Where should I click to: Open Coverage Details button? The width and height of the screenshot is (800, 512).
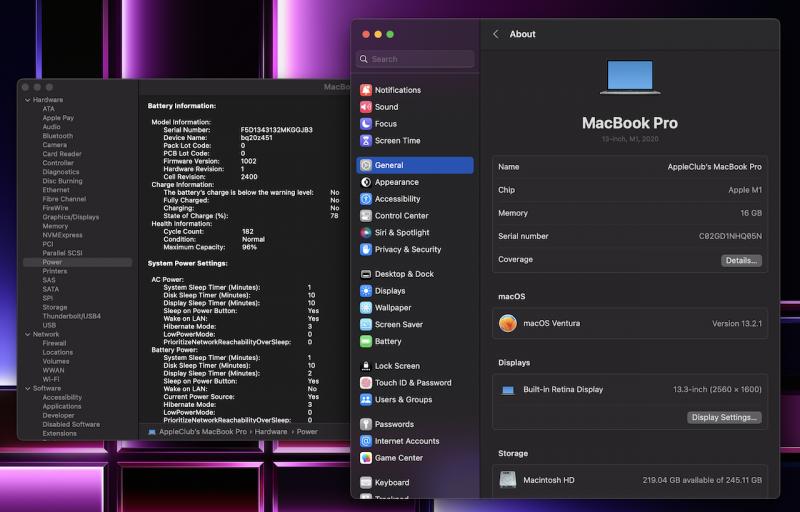[x=741, y=261]
